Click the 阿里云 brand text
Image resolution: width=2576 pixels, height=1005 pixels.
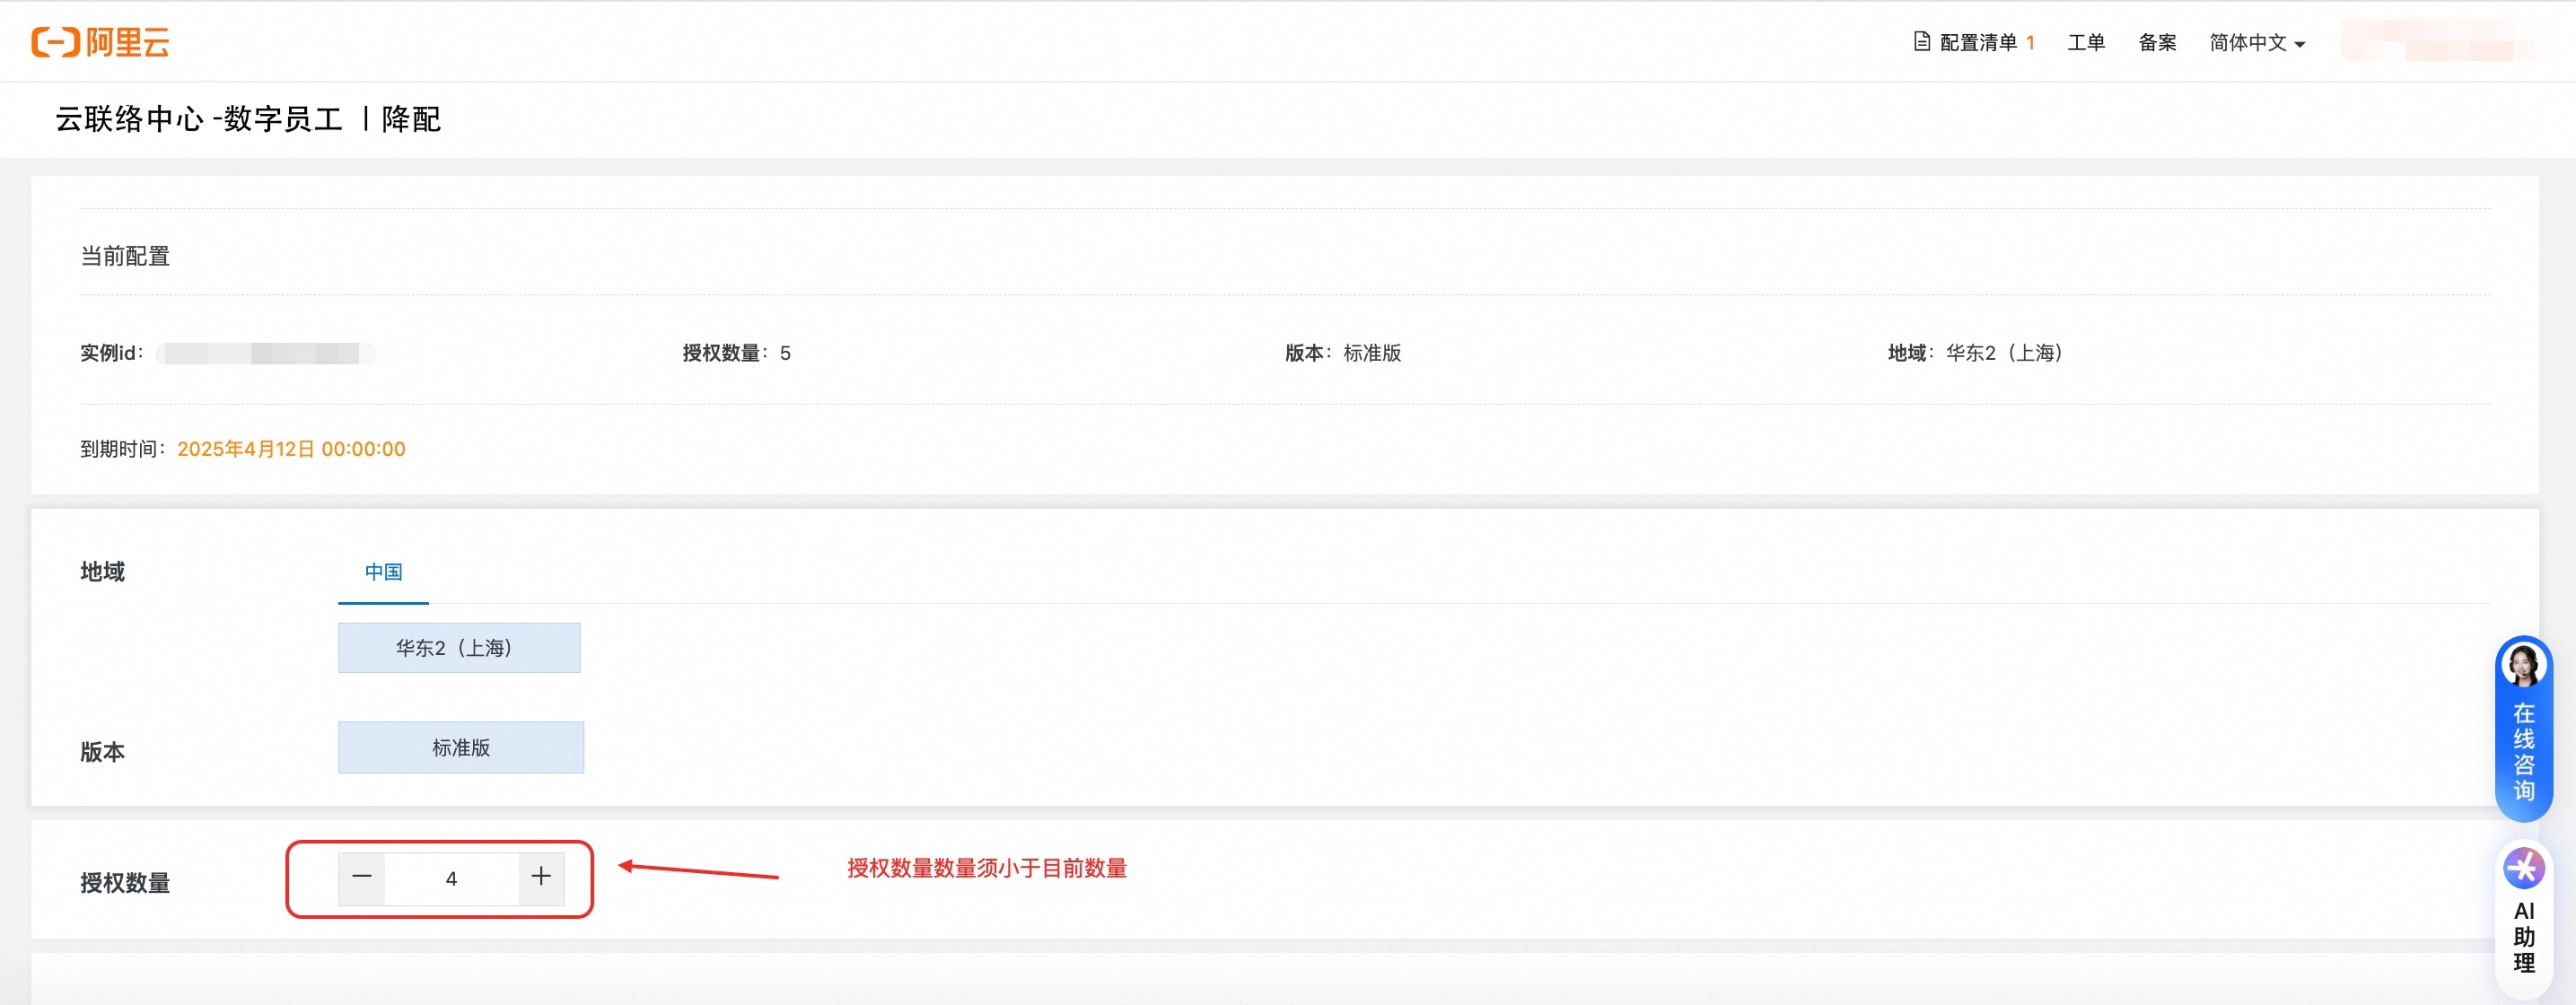pos(127,42)
